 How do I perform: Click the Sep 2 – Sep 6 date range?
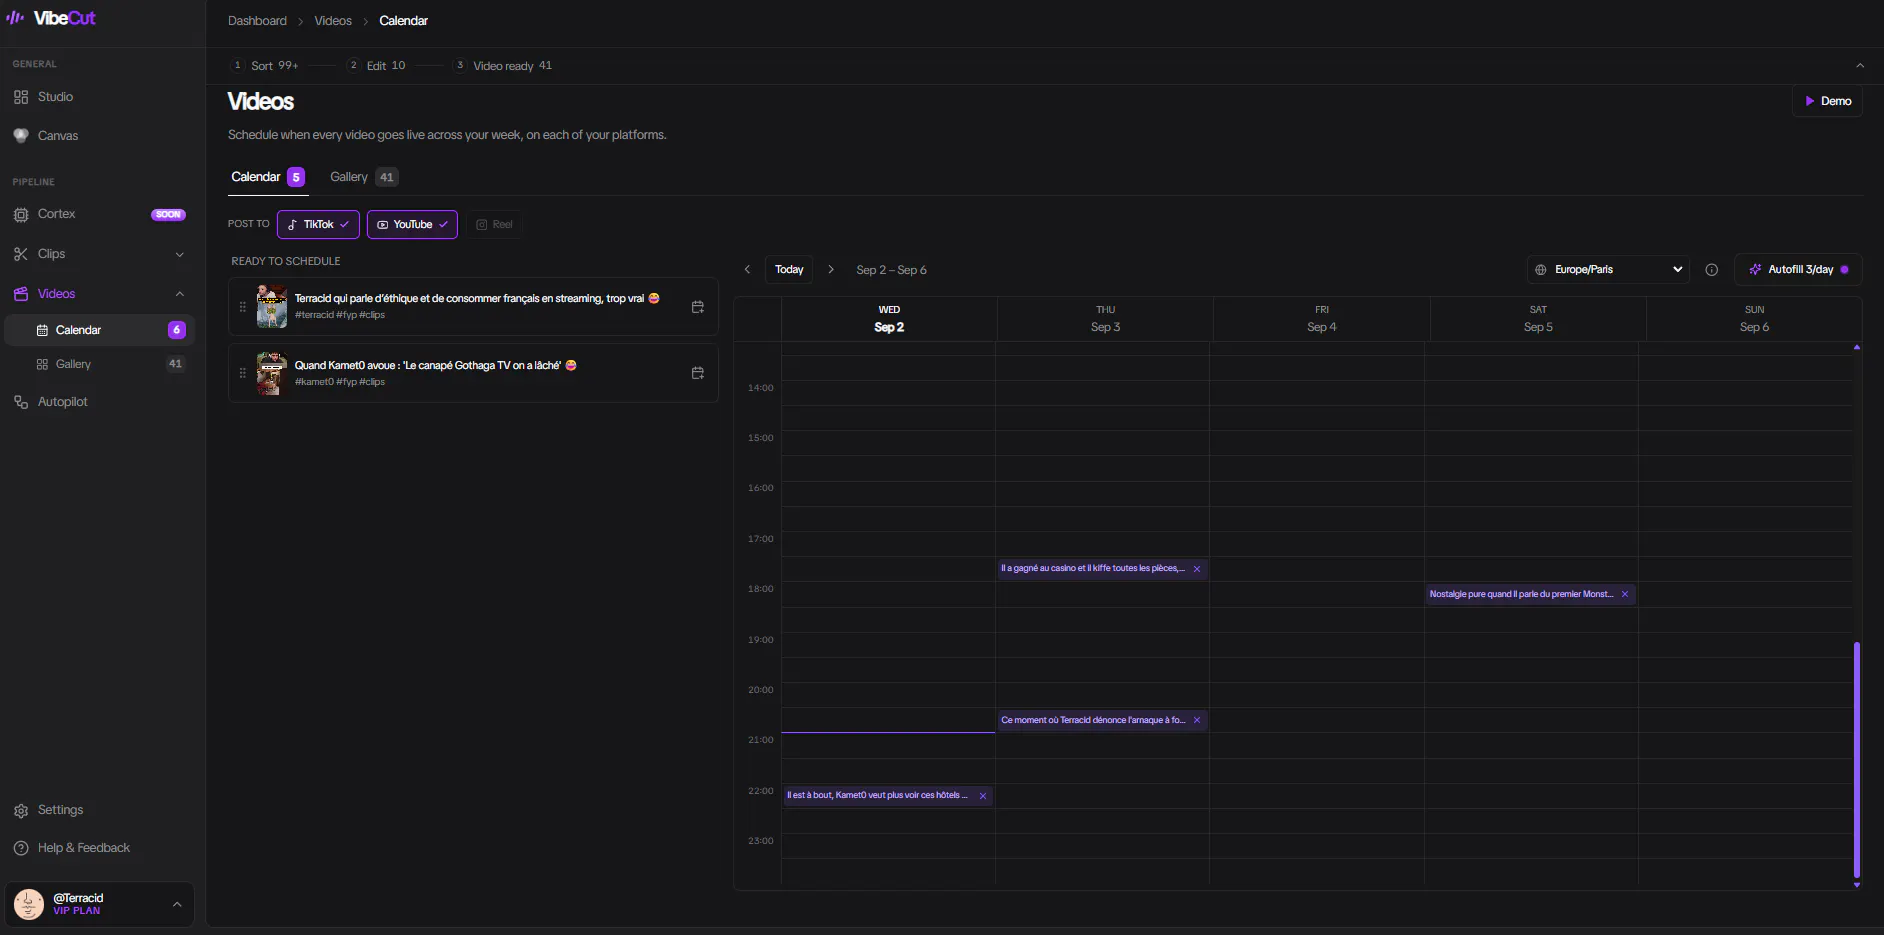892,271
